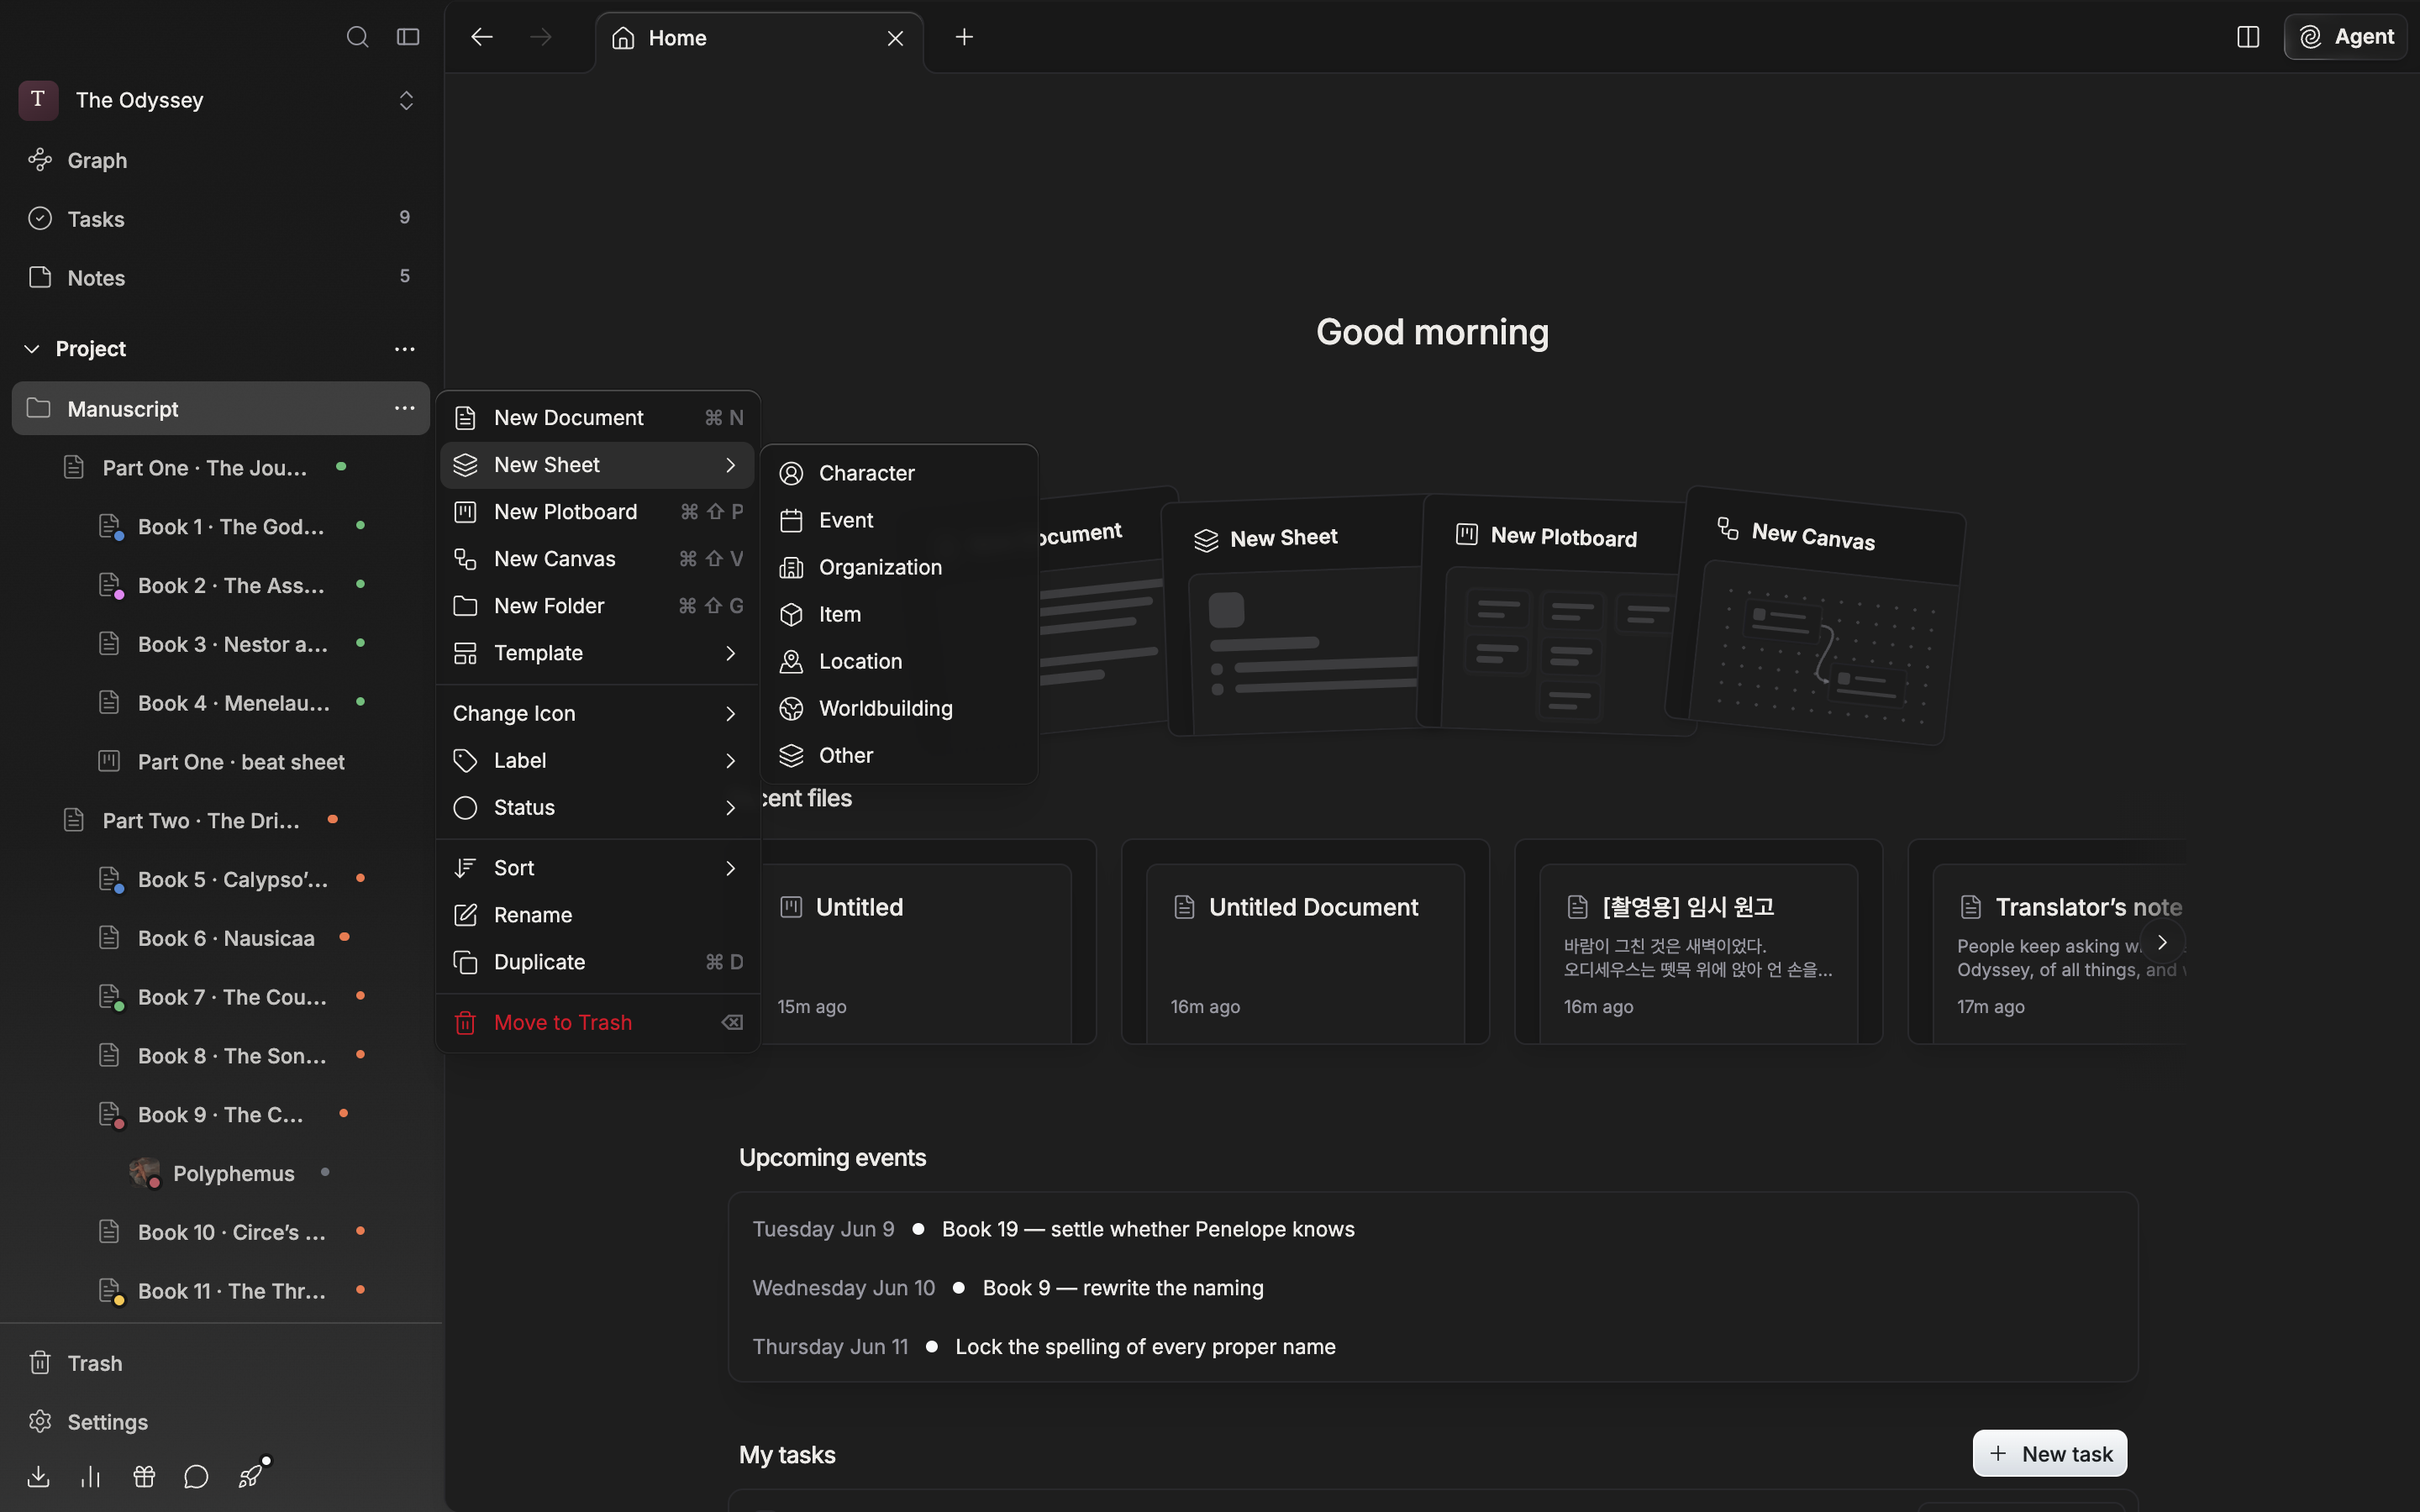Open the [촬영용] 임시 원고 recent file
The height and width of the screenshot is (1512, 2420).
pos(1698,942)
